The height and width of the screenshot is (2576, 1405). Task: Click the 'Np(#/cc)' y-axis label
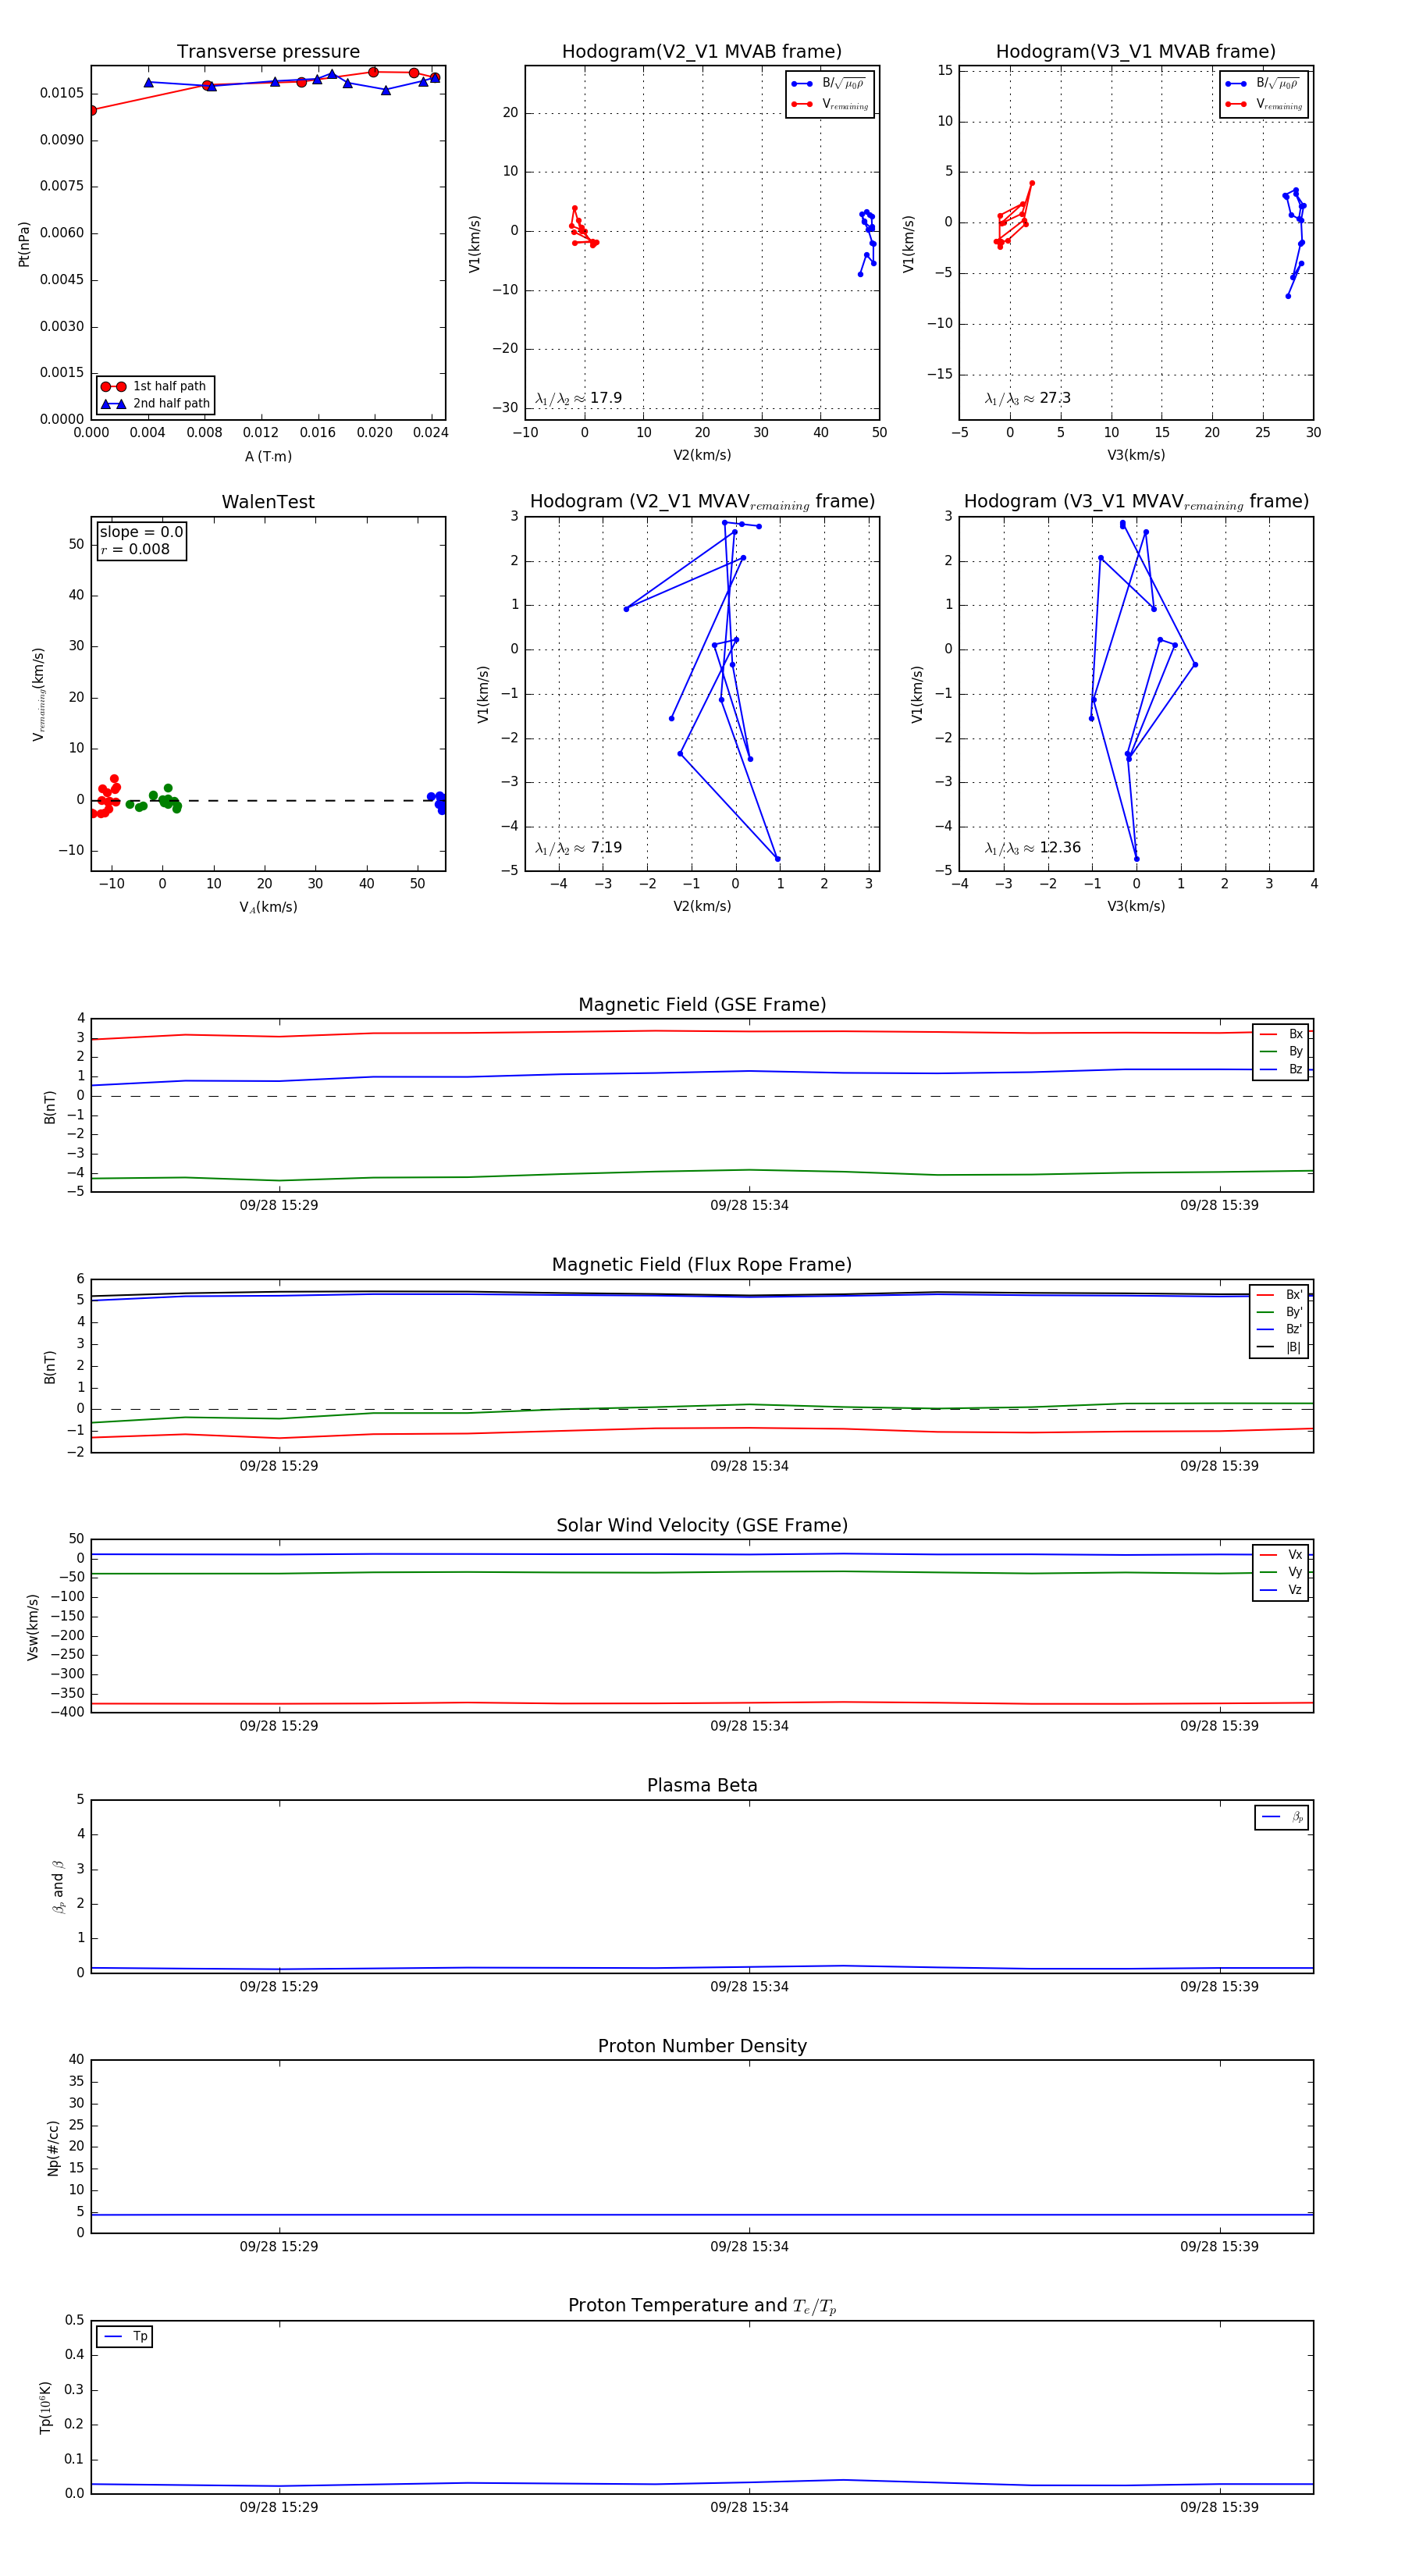[54, 2147]
